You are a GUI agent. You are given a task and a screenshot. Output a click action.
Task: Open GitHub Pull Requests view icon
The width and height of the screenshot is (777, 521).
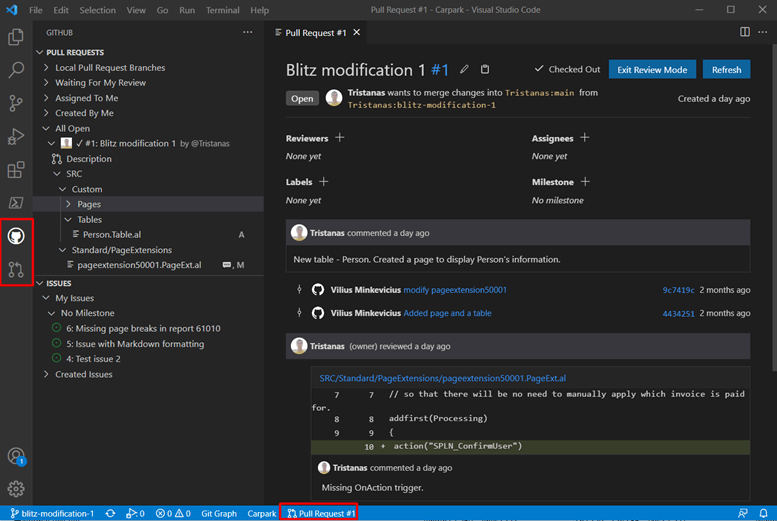tap(16, 269)
